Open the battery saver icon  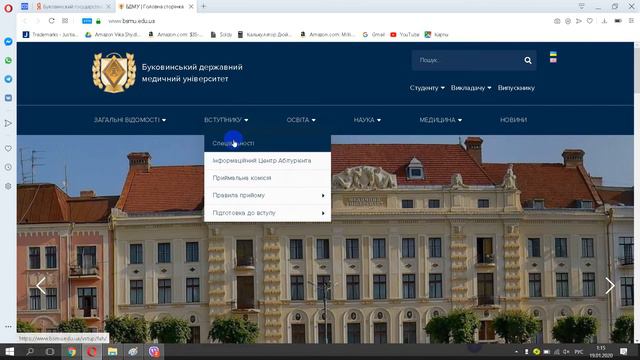(x=618, y=21)
